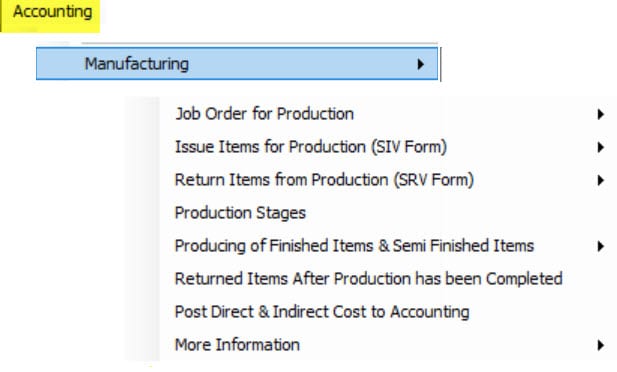This screenshot has width=617, height=372.
Task: Open Post Direct & Indirect Cost to Accounting
Action: (322, 312)
